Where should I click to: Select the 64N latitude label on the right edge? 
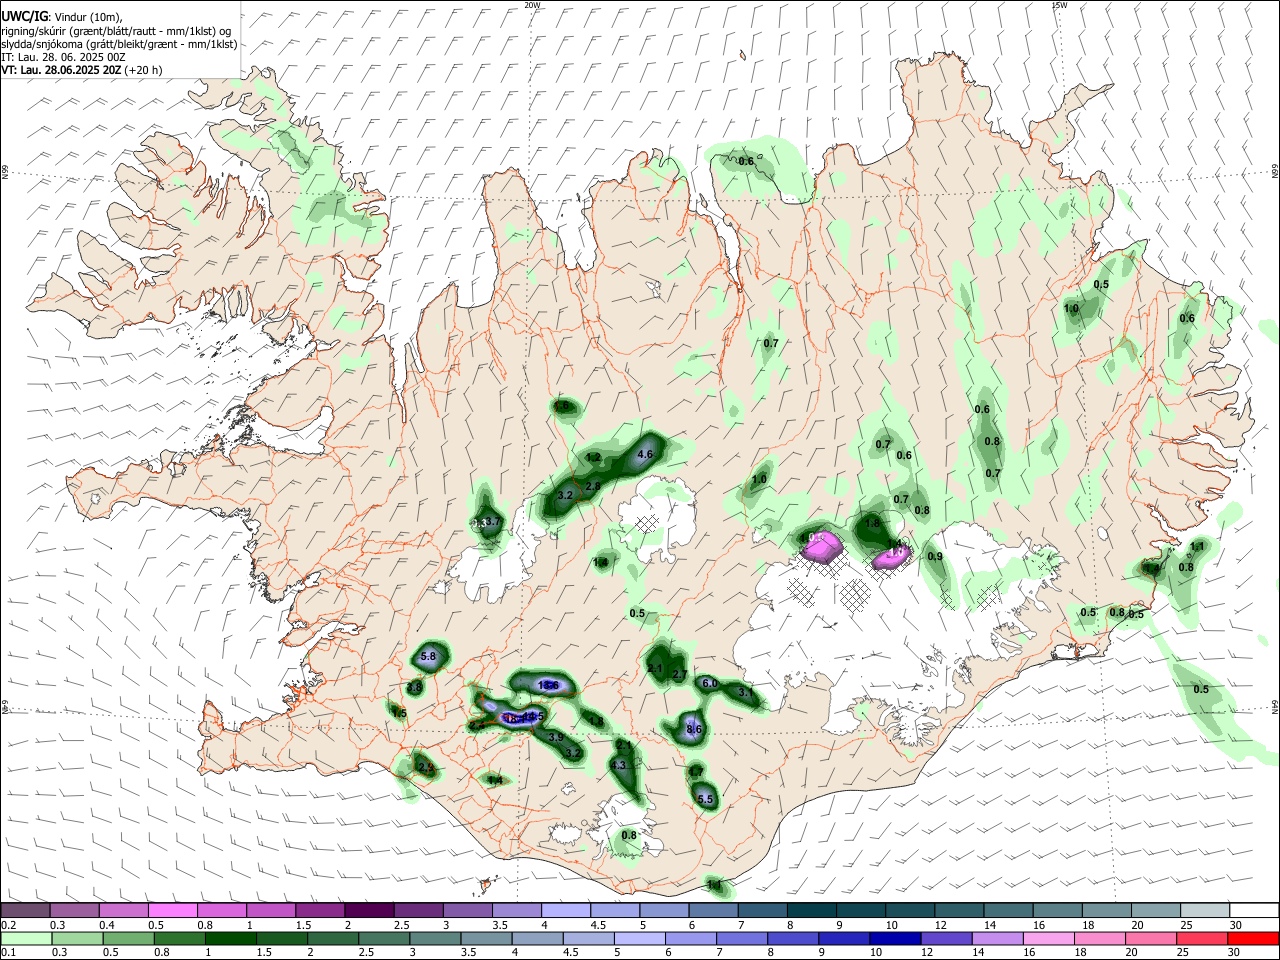(x=1274, y=706)
